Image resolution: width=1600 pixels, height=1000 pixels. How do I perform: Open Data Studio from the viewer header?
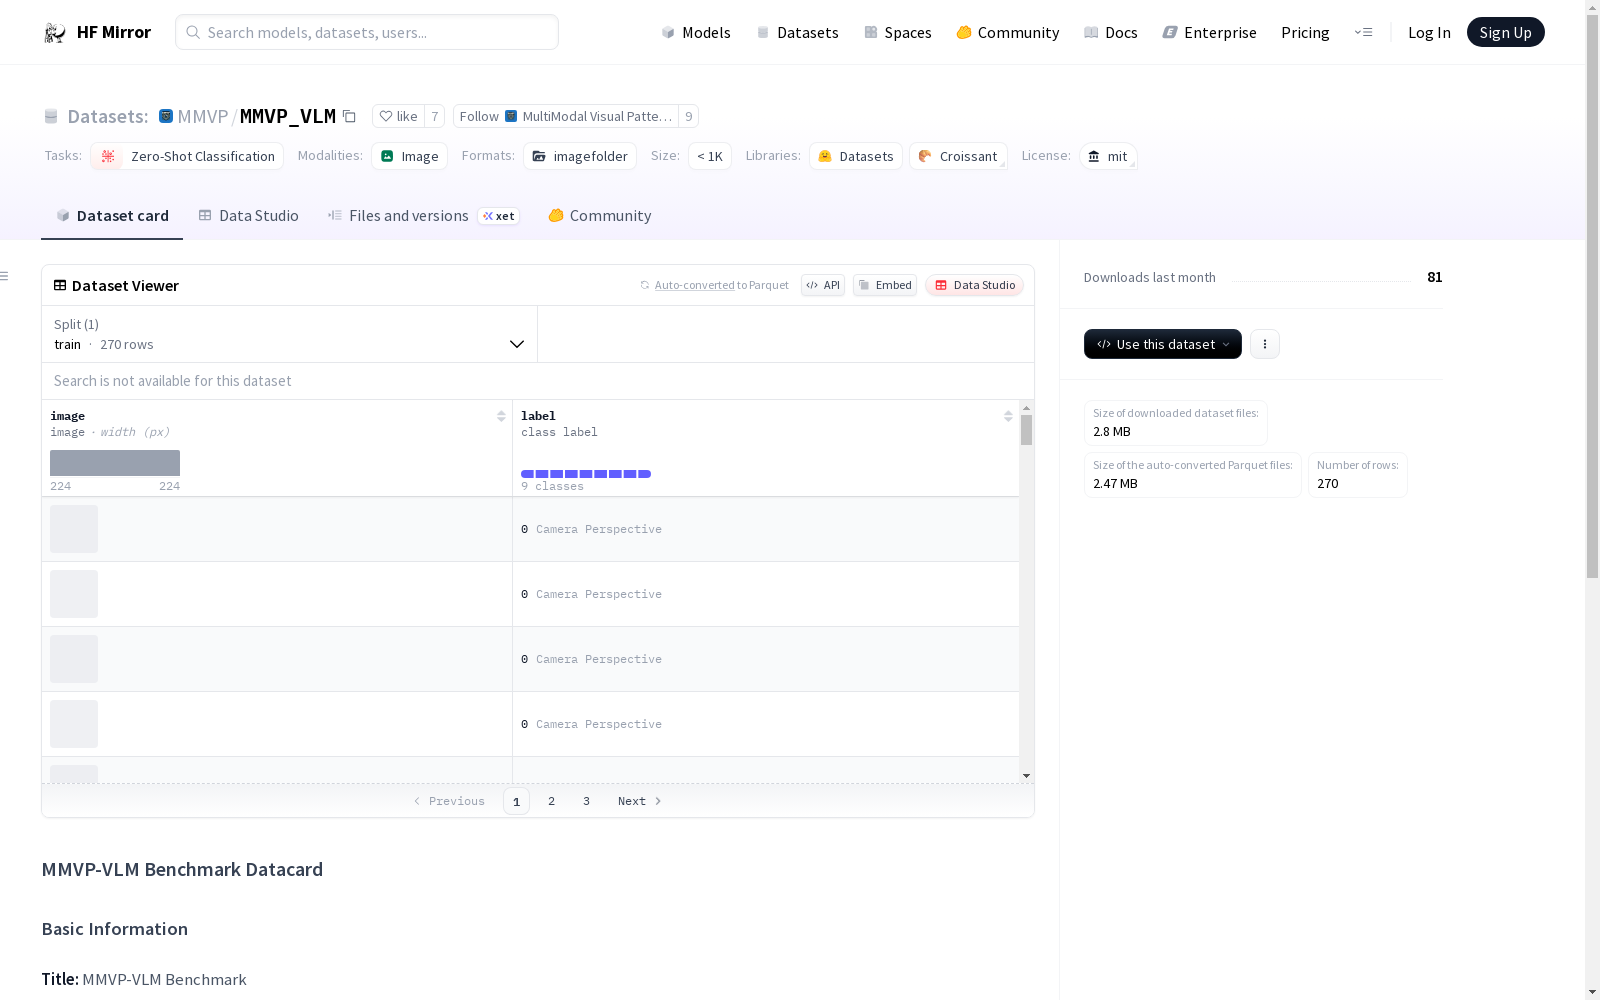point(975,285)
